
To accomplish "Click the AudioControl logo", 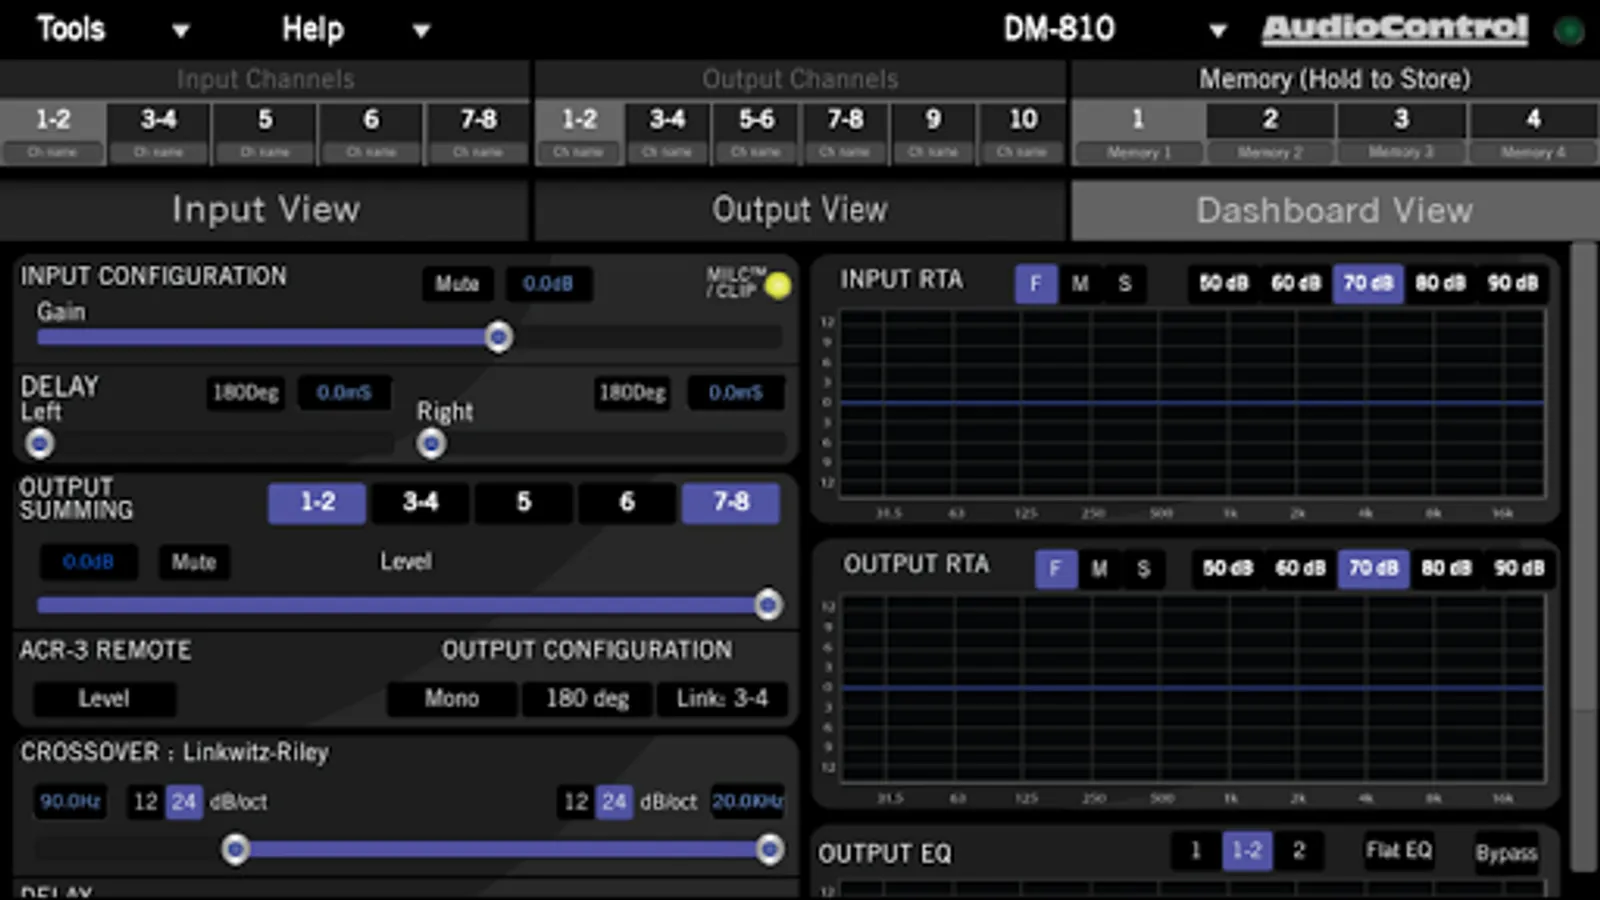I will coord(1395,29).
